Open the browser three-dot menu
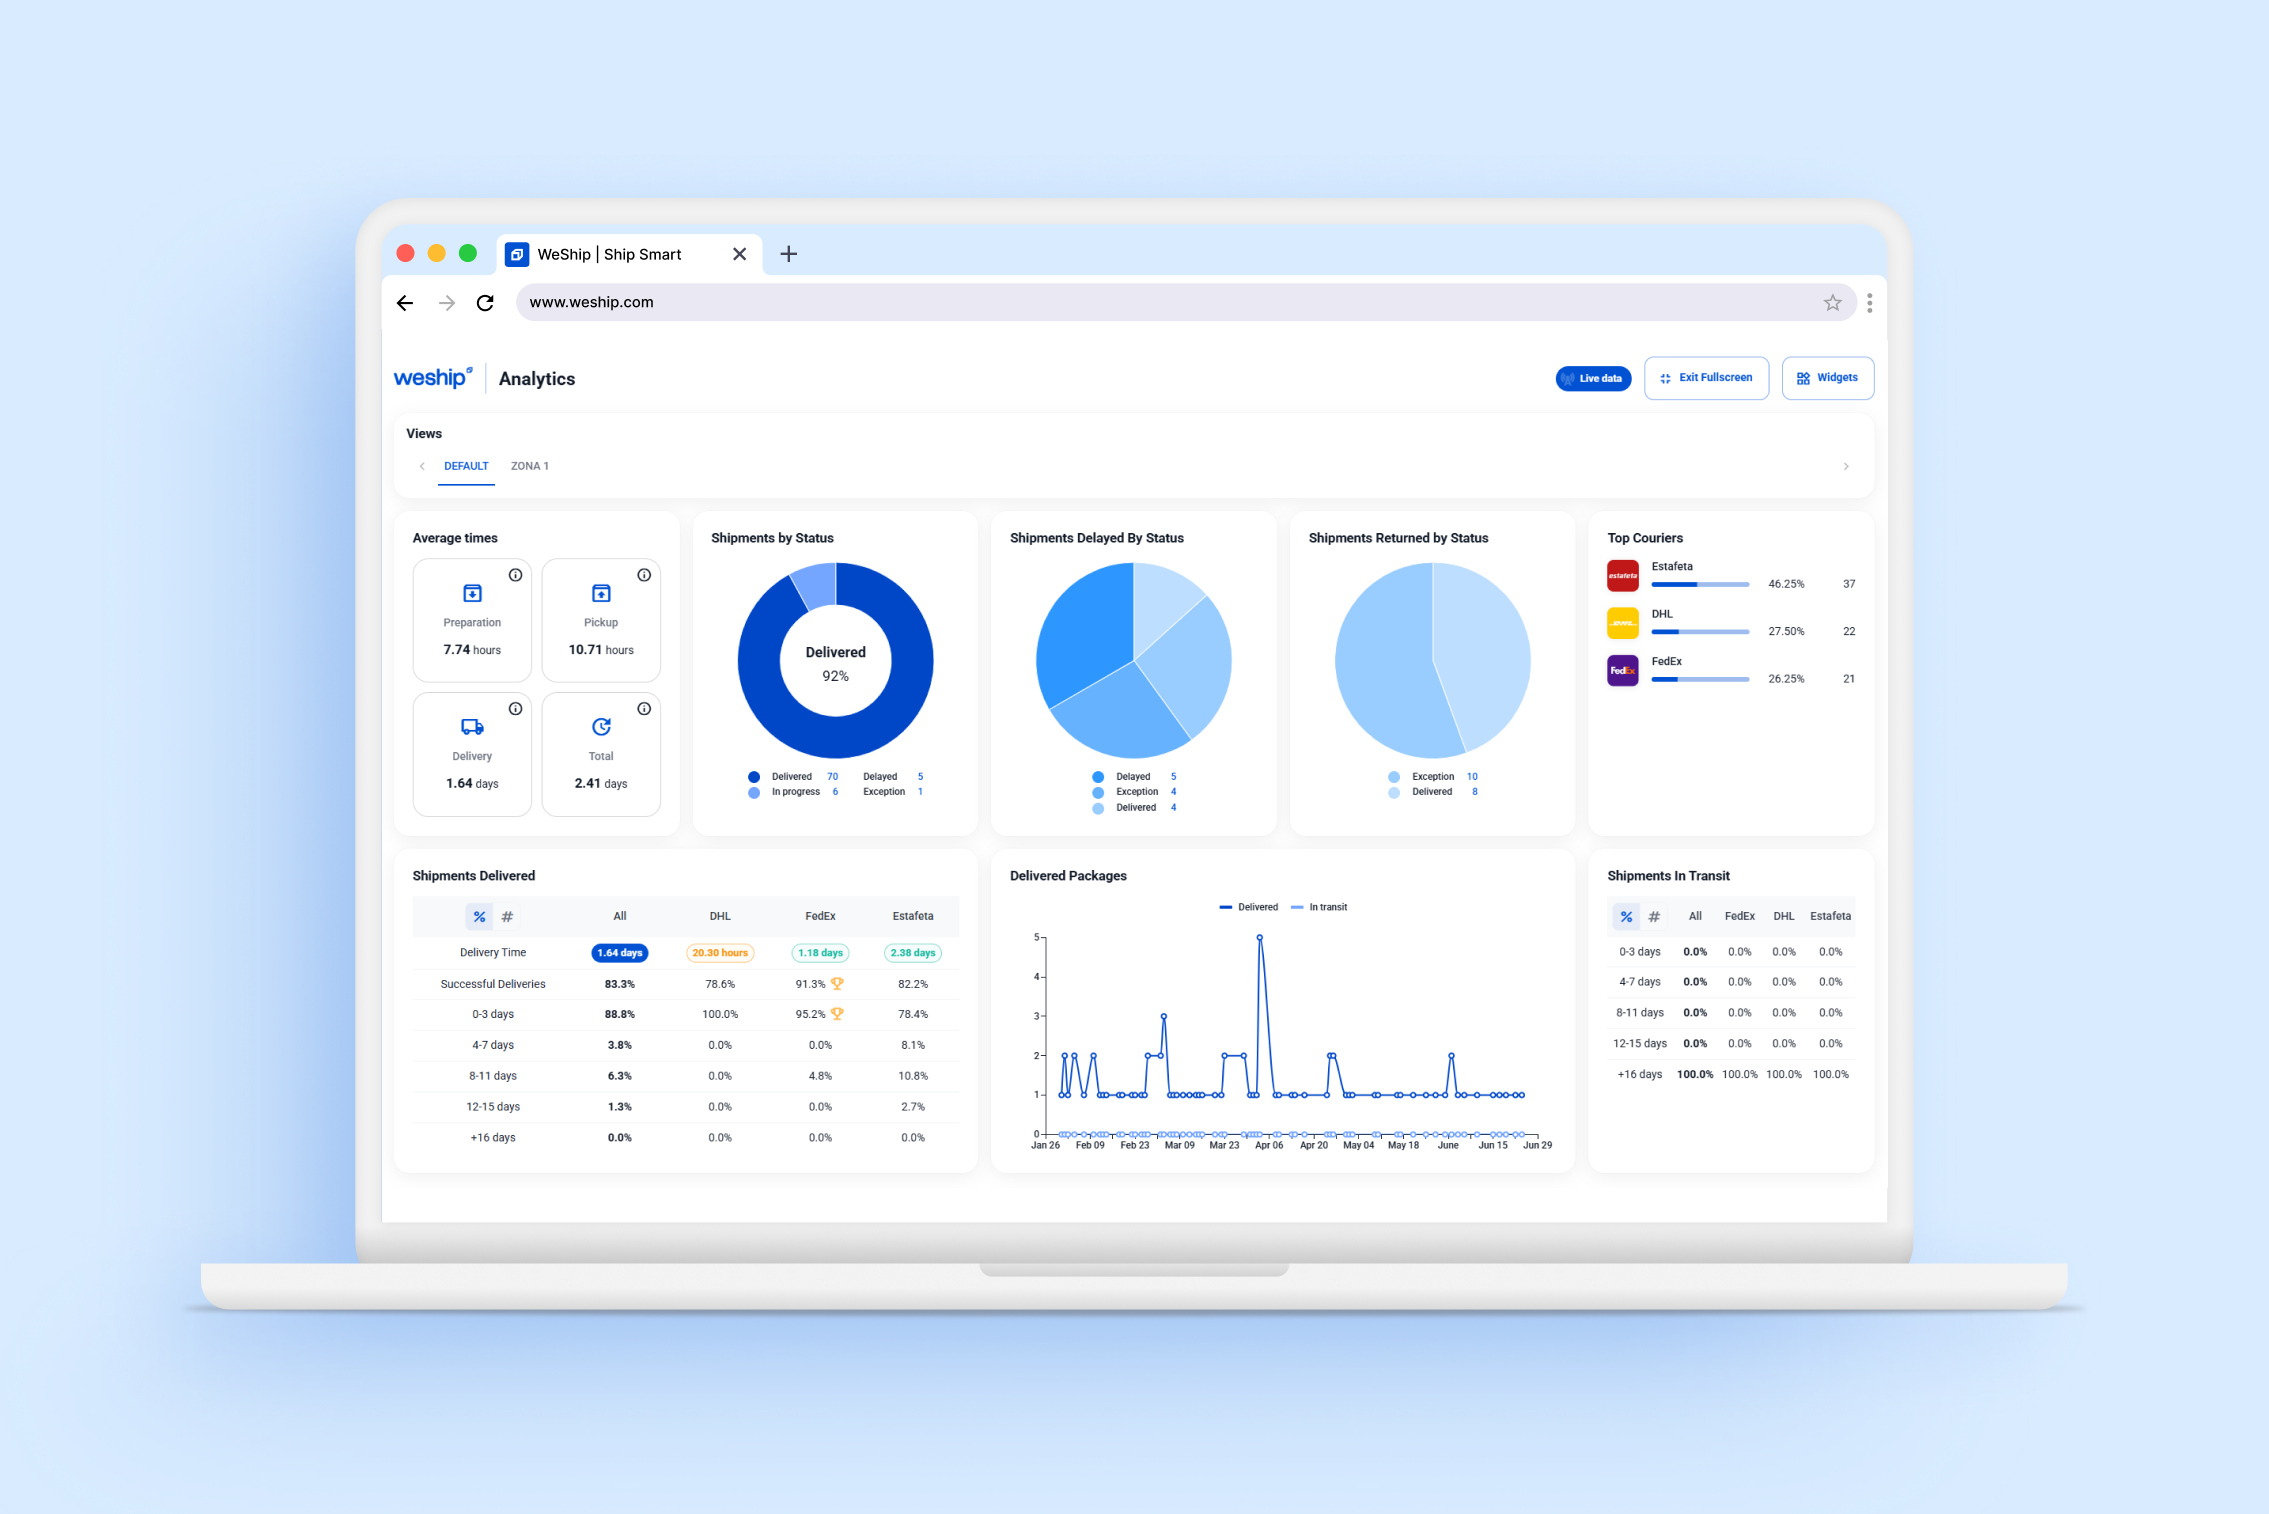 point(1869,303)
